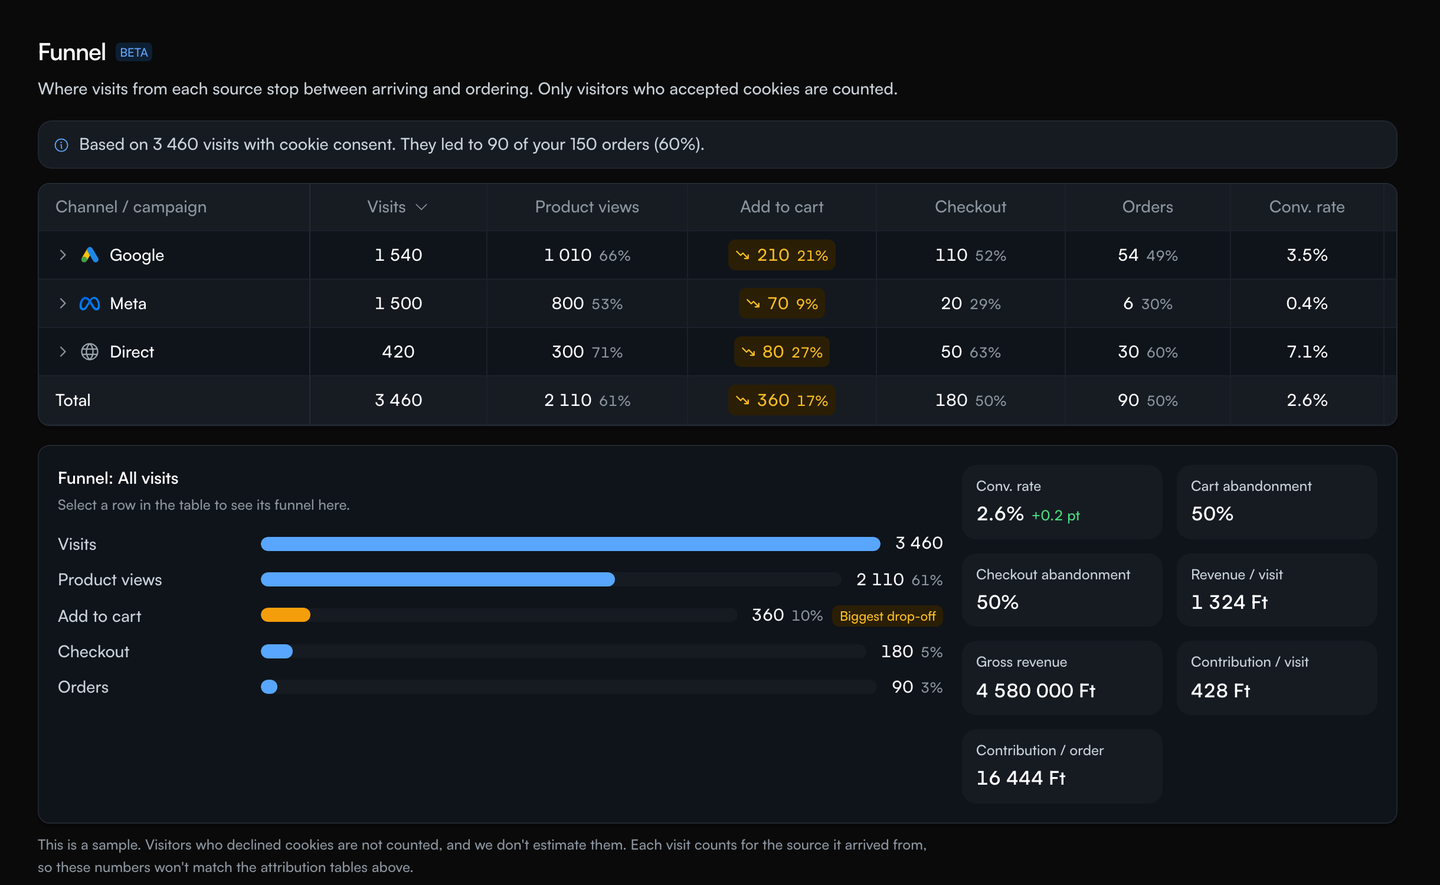The width and height of the screenshot is (1440, 885).
Task: Click the Conv. rate 2.6% metric card
Action: [x=1062, y=502]
